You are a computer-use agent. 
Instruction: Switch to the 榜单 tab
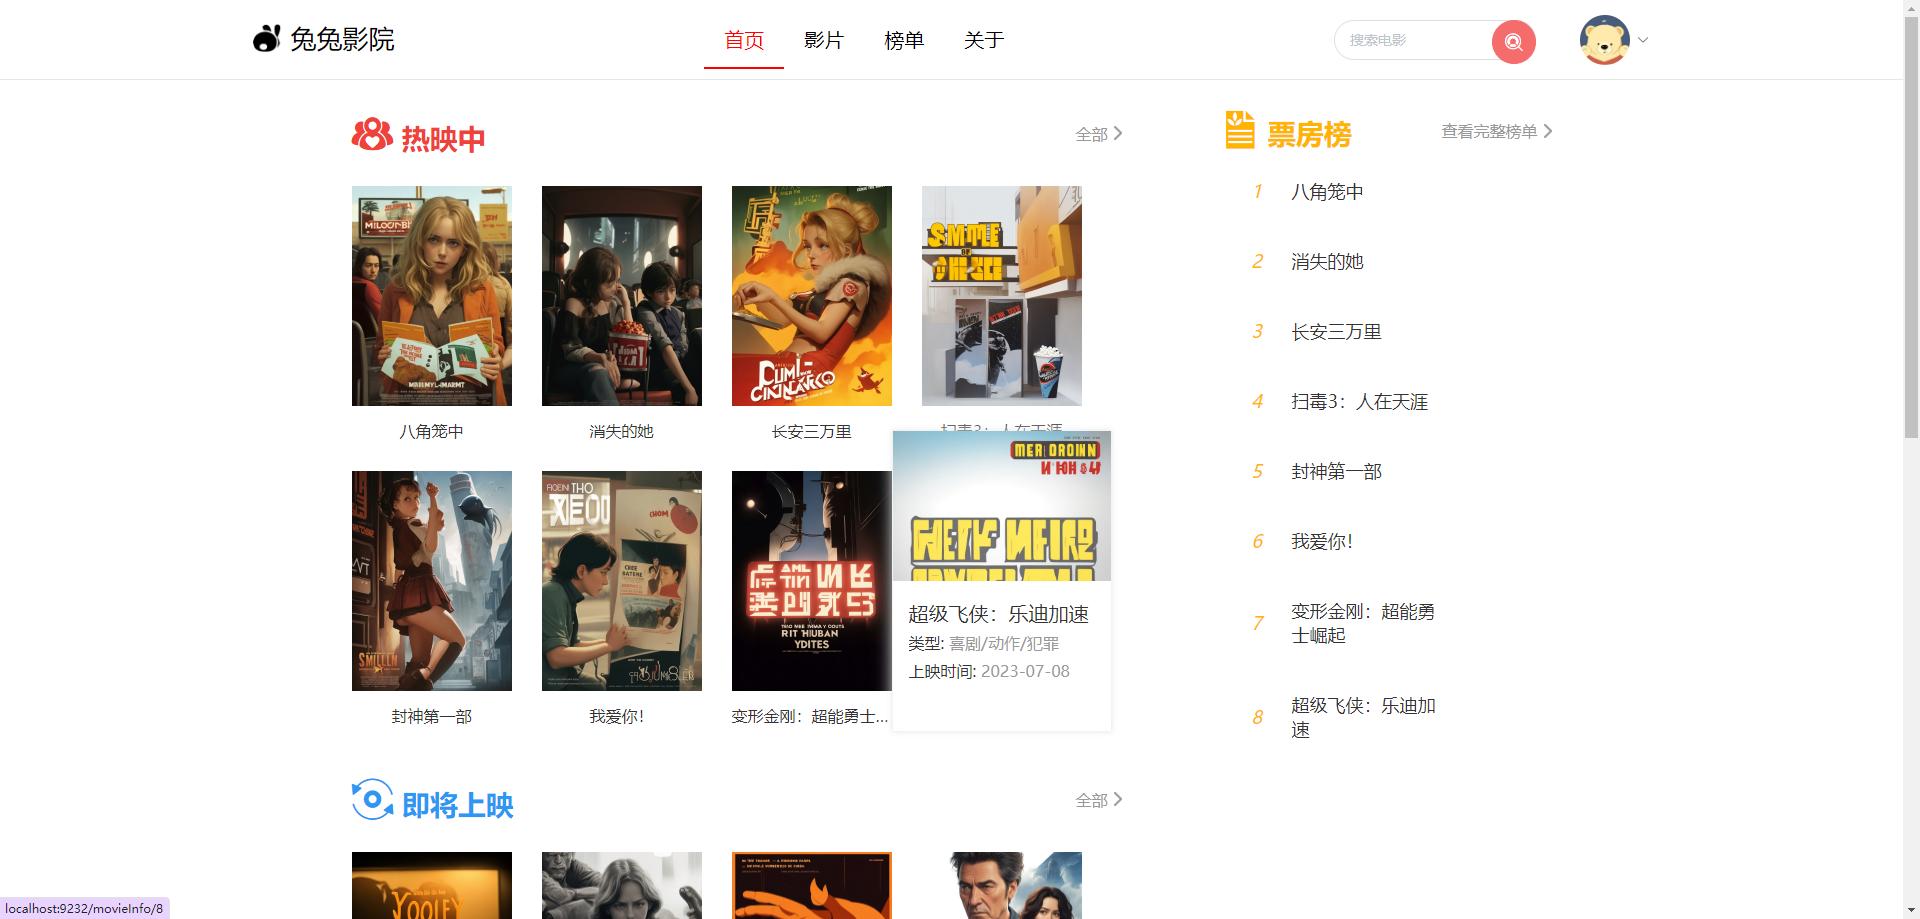pos(904,40)
